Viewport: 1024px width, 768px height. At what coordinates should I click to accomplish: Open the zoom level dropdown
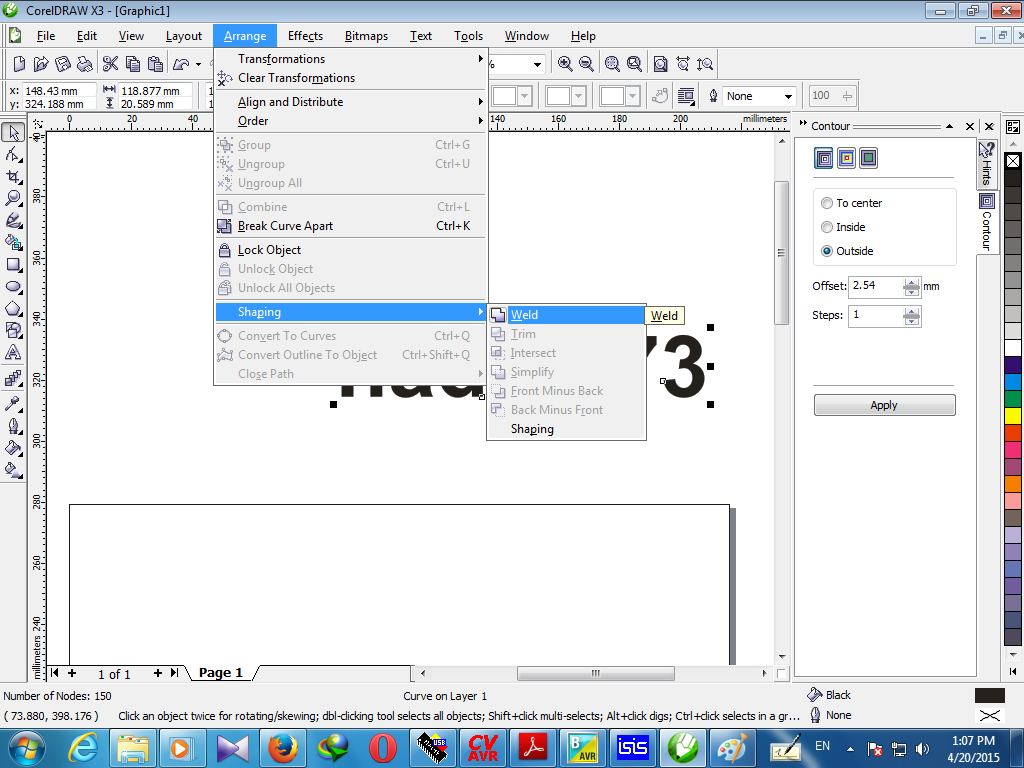pyautogui.click(x=537, y=64)
